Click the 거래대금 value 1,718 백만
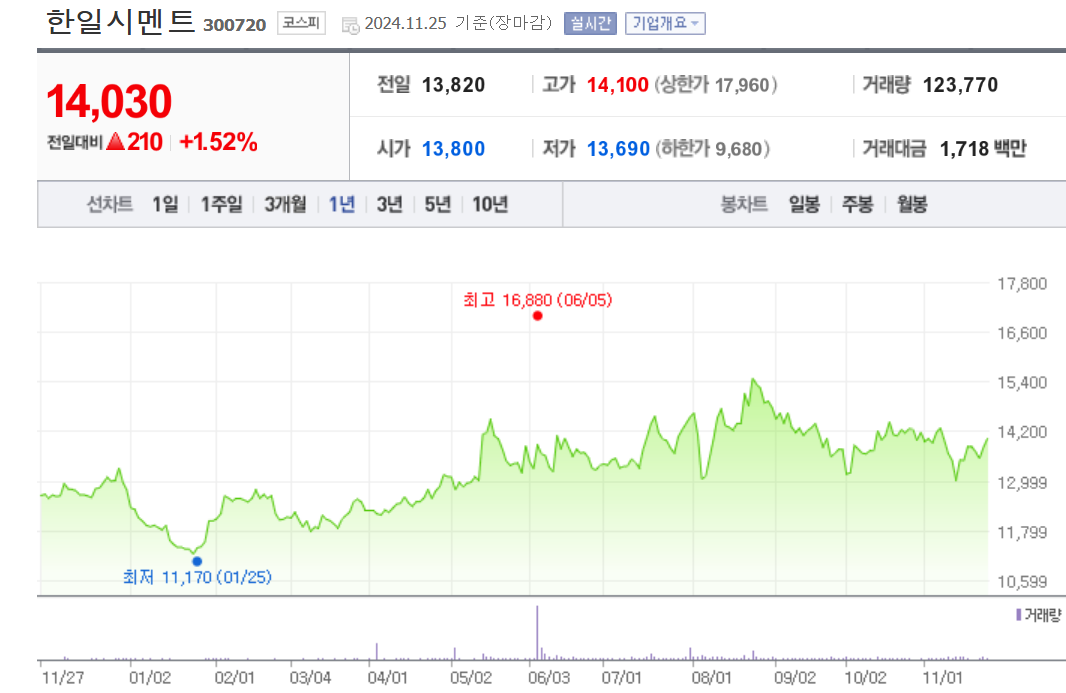This screenshot has height=693, width=1066. point(982,149)
